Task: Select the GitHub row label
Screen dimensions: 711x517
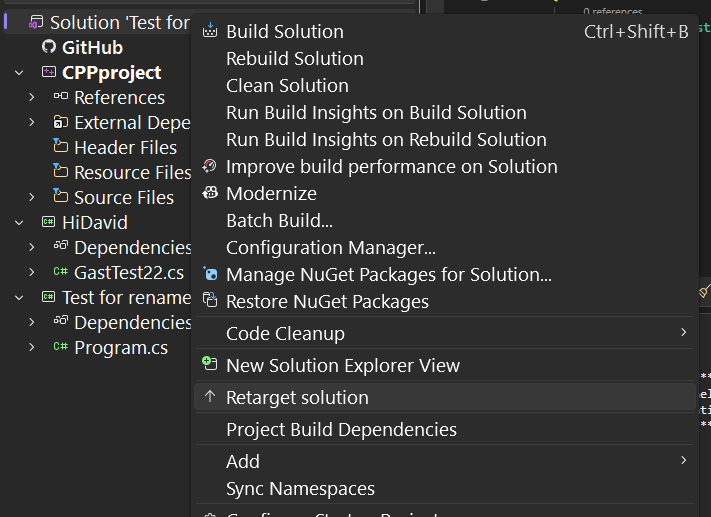Action: [92, 47]
